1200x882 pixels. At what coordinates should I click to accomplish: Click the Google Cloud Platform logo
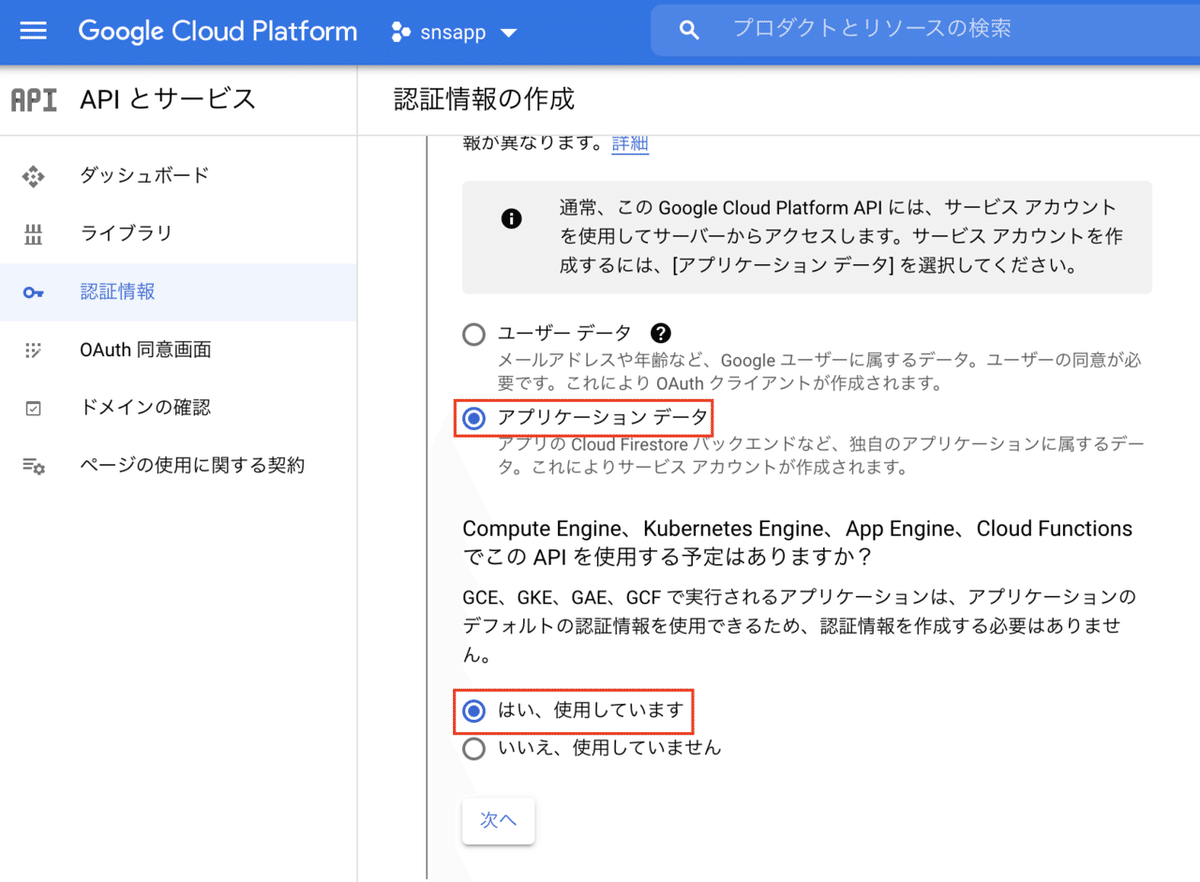(217, 31)
